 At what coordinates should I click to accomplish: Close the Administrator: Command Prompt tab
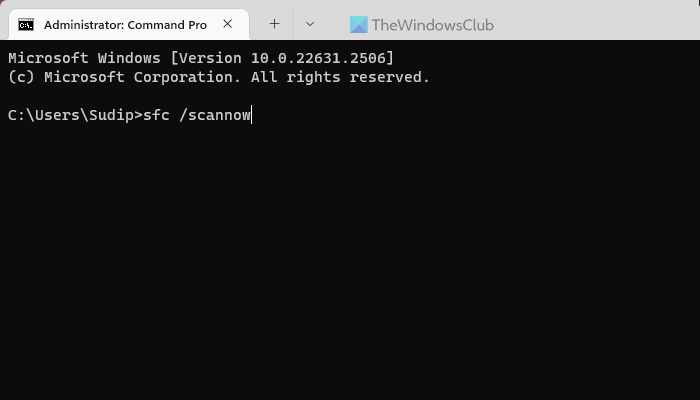click(x=228, y=24)
